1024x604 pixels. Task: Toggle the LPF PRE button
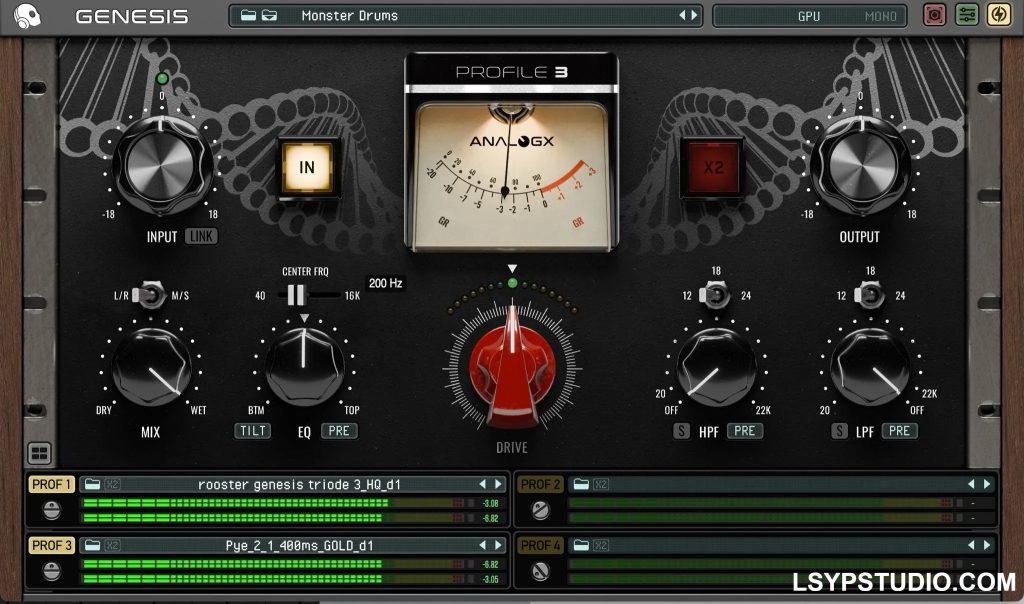point(899,431)
